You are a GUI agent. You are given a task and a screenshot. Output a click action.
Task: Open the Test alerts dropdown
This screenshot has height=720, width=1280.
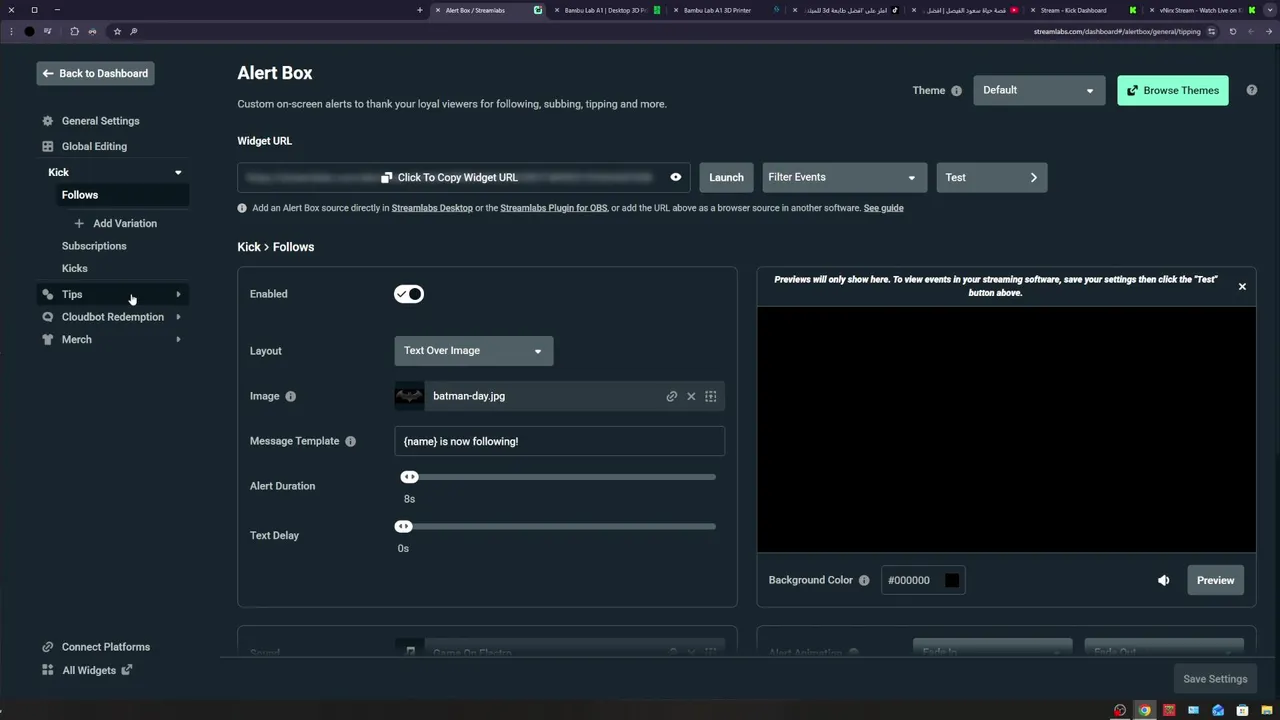pos(992,177)
